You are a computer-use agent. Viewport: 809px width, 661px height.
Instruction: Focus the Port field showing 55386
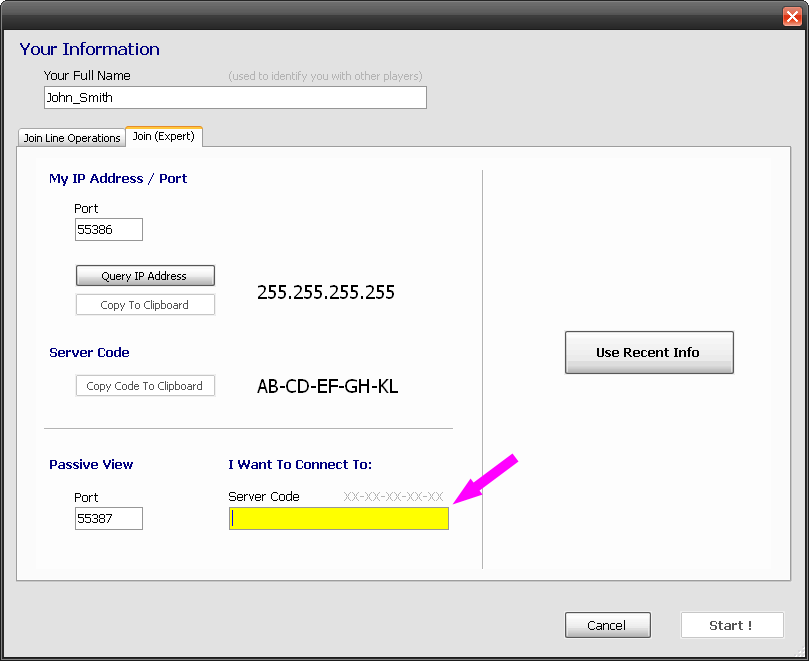[108, 230]
